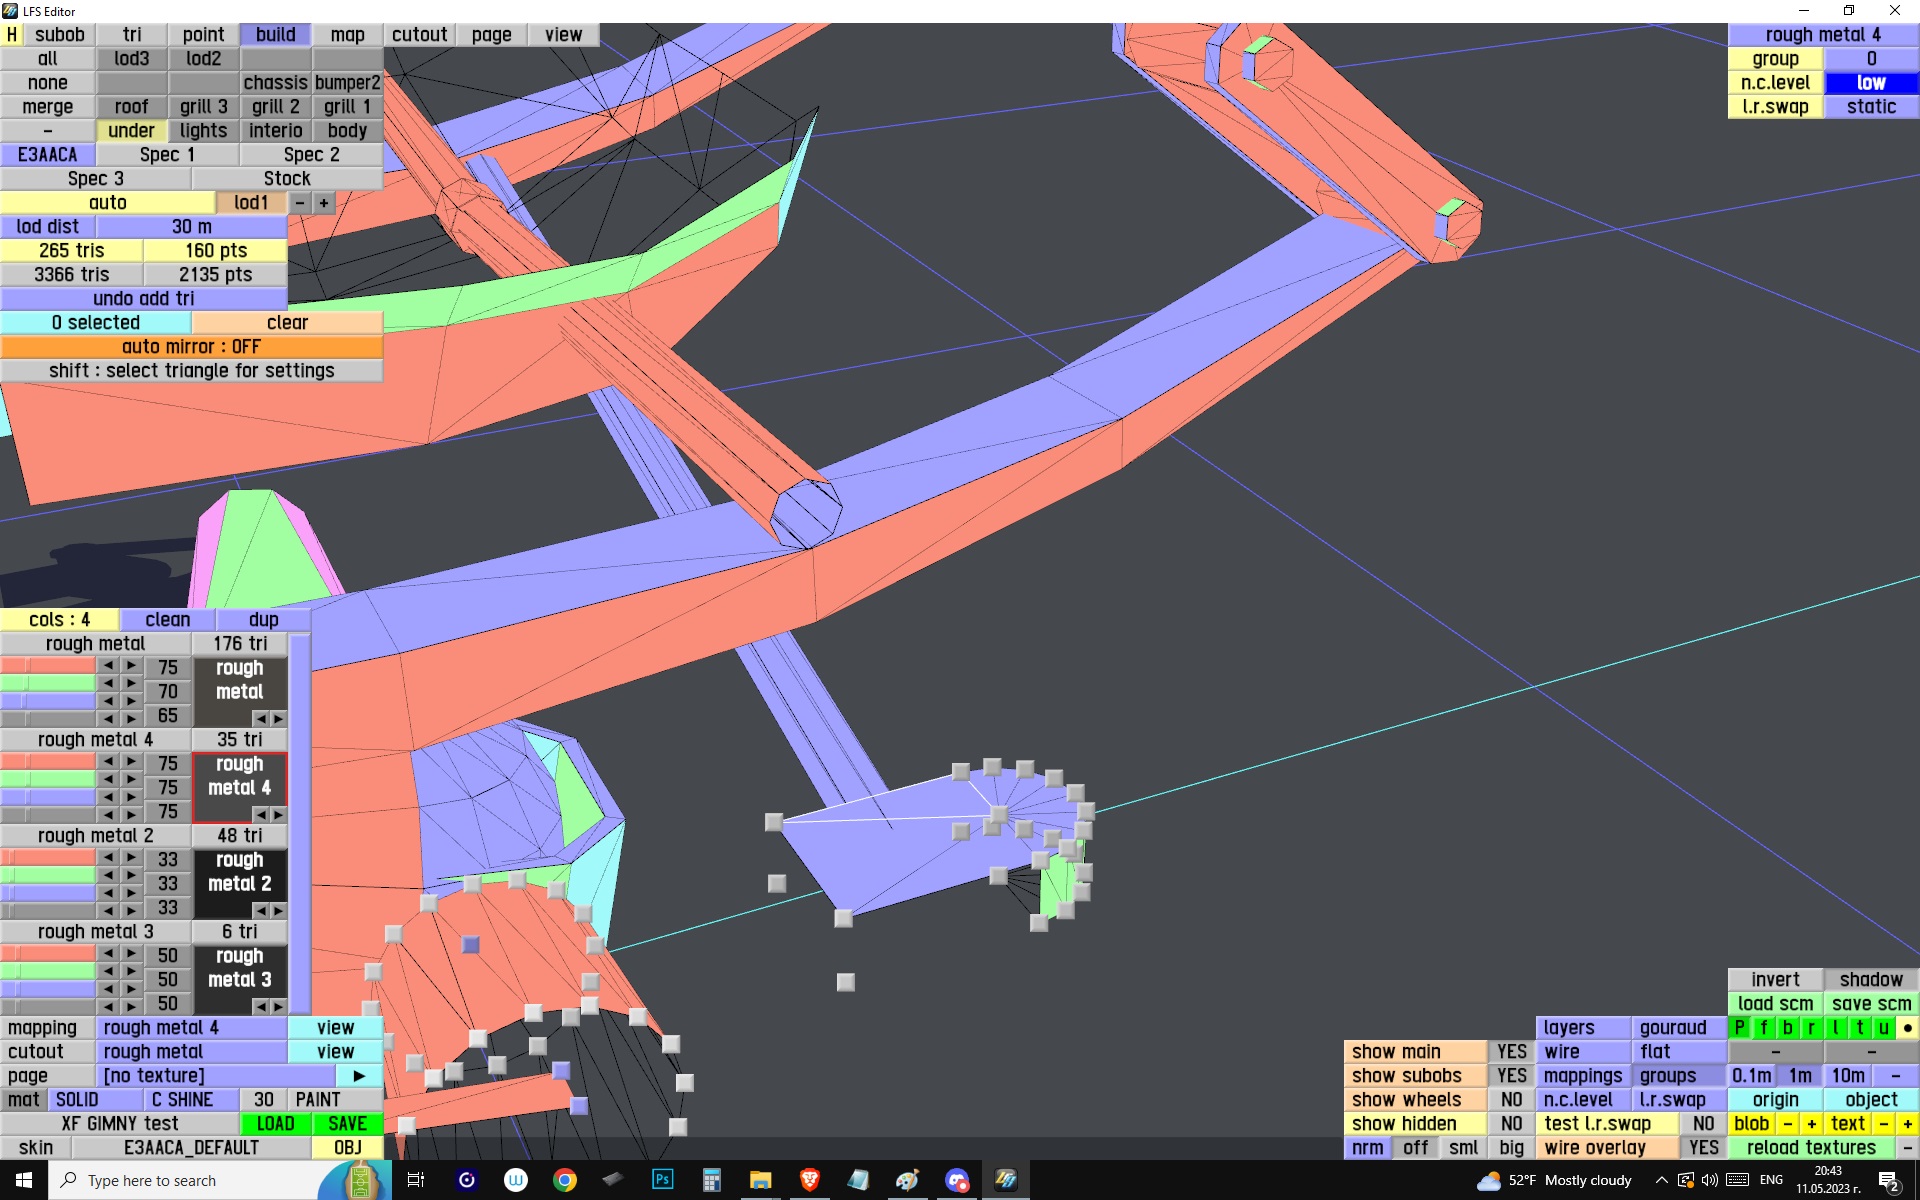
Task: Toggle show wheels NO button
Action: point(1511,1100)
